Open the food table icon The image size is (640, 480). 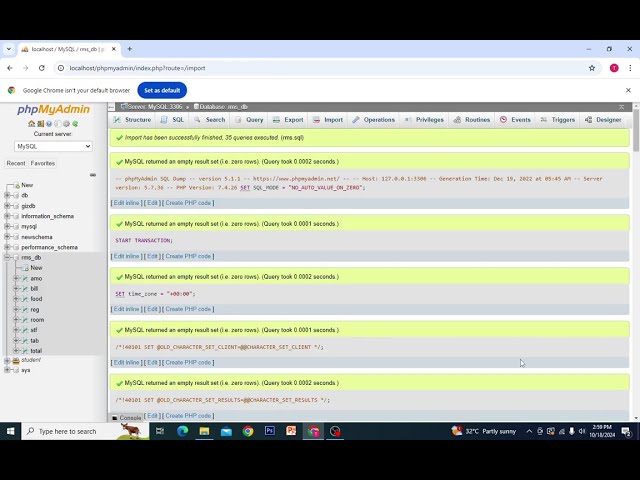click(x=25, y=299)
